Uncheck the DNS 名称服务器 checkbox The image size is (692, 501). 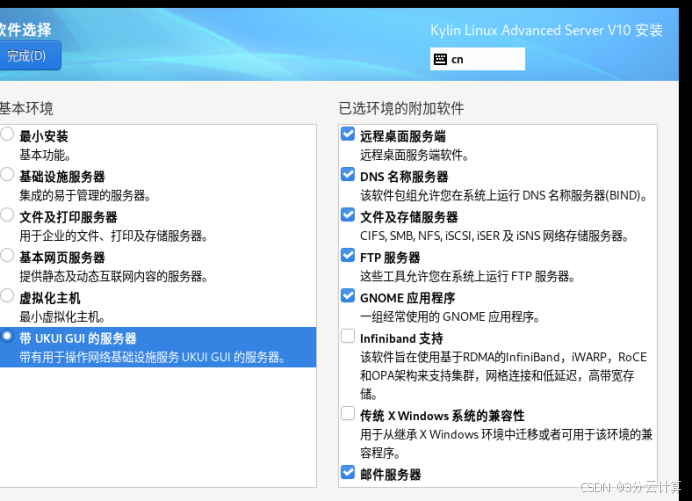coord(348,174)
